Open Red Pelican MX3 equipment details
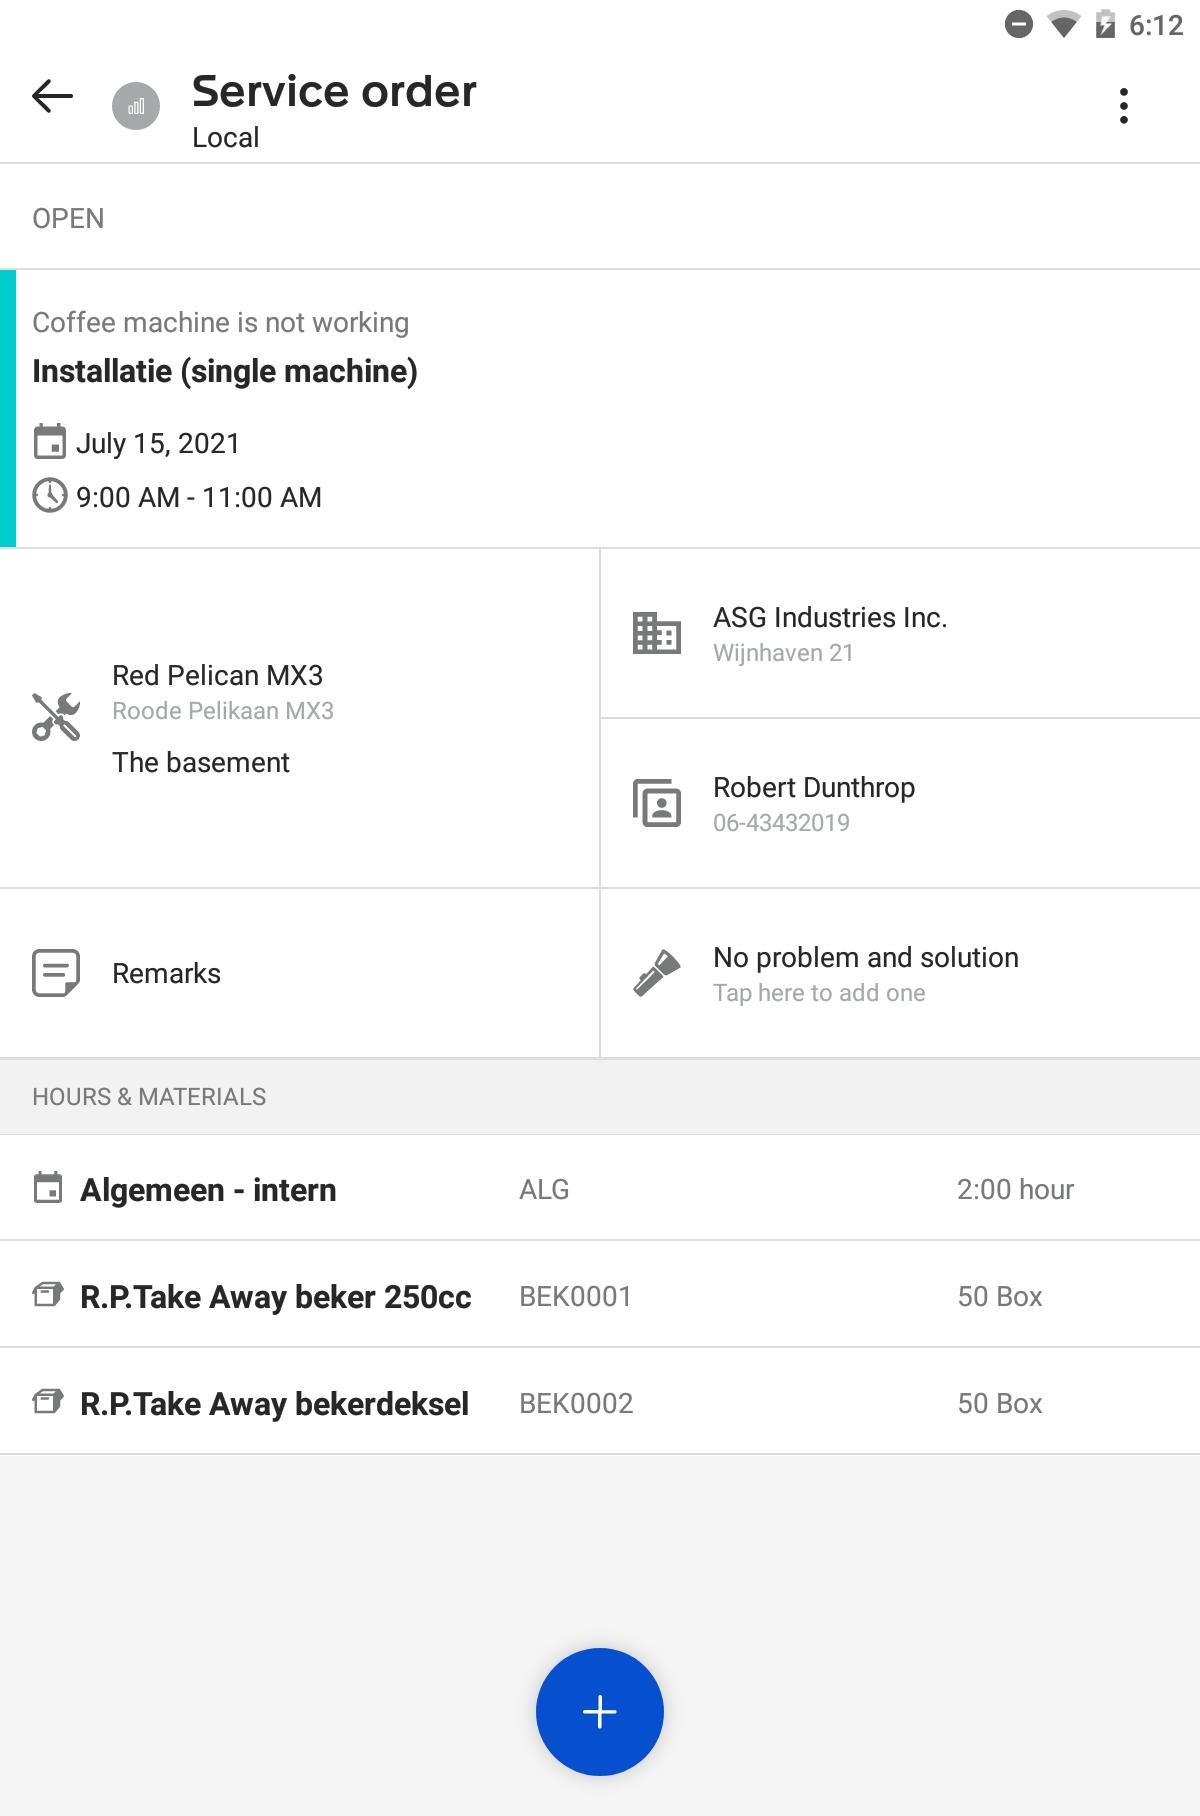 pos(300,718)
